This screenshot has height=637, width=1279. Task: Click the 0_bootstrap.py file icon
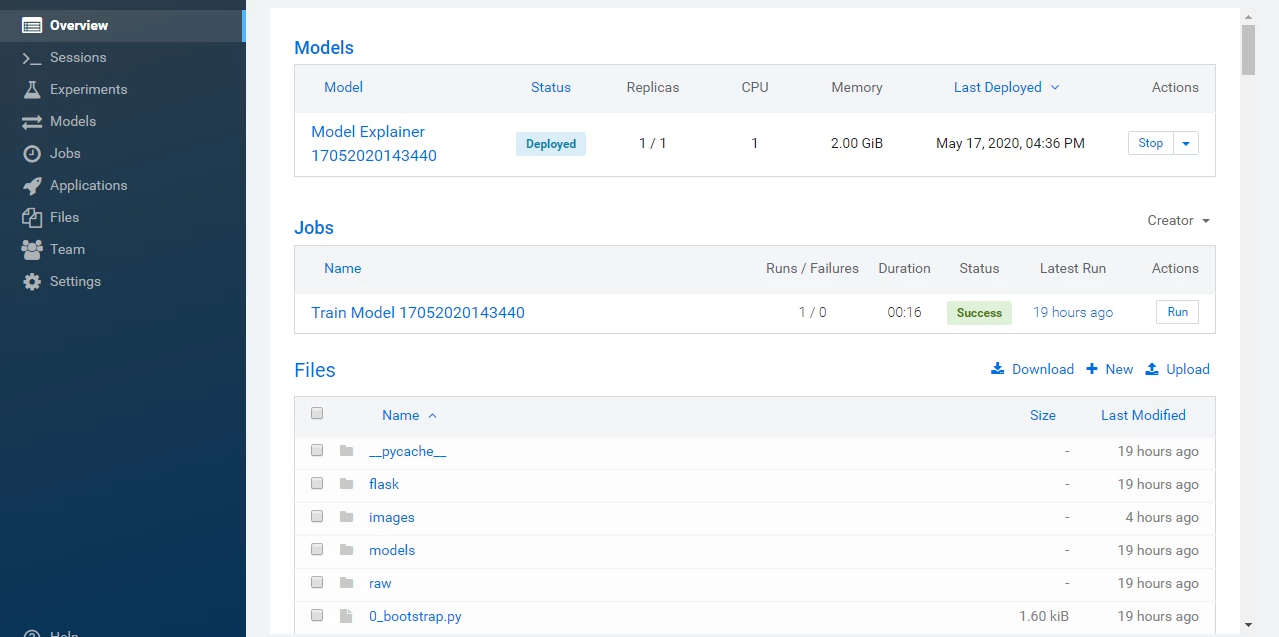click(346, 616)
